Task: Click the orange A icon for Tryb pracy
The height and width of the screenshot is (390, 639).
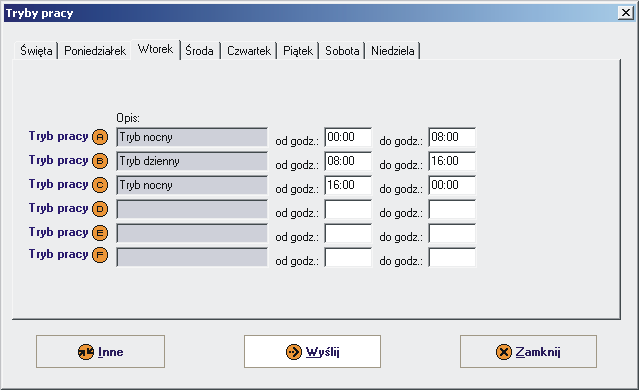Action: (x=100, y=137)
